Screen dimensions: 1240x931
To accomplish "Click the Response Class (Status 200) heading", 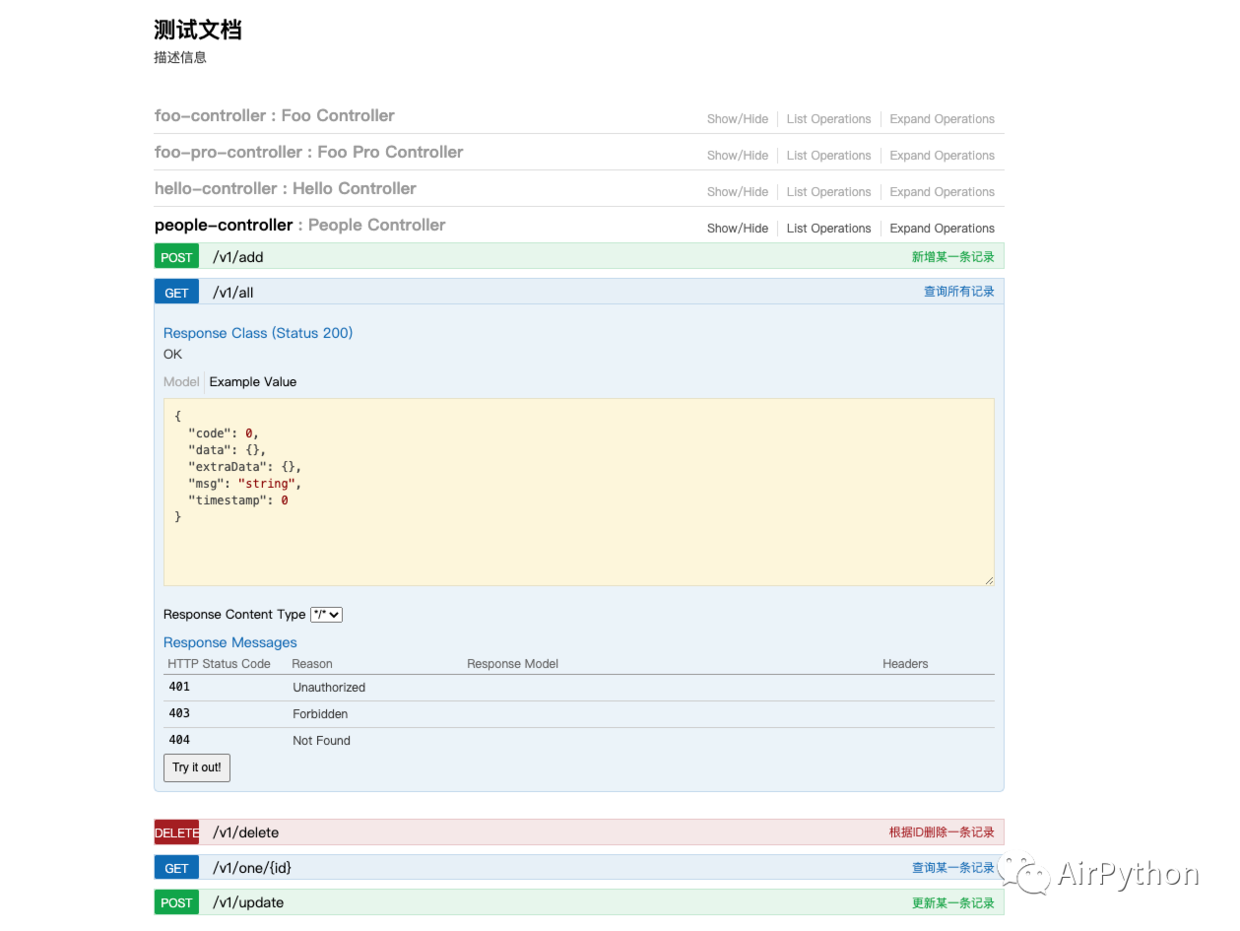I will point(258,333).
